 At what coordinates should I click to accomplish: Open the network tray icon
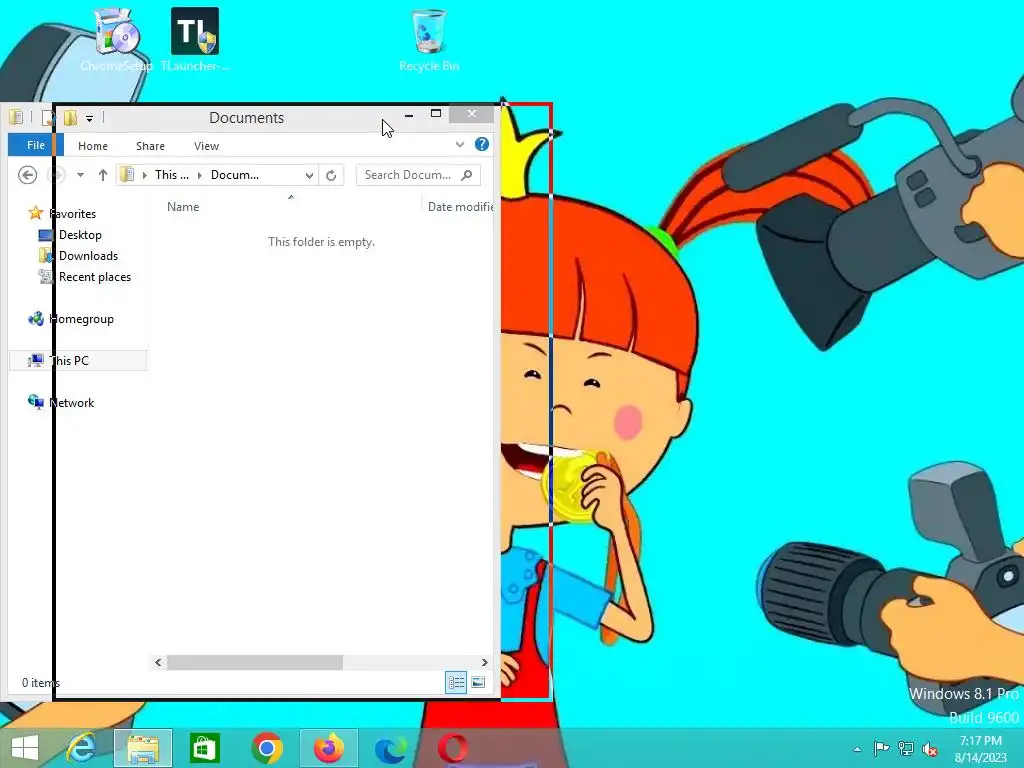pos(906,749)
